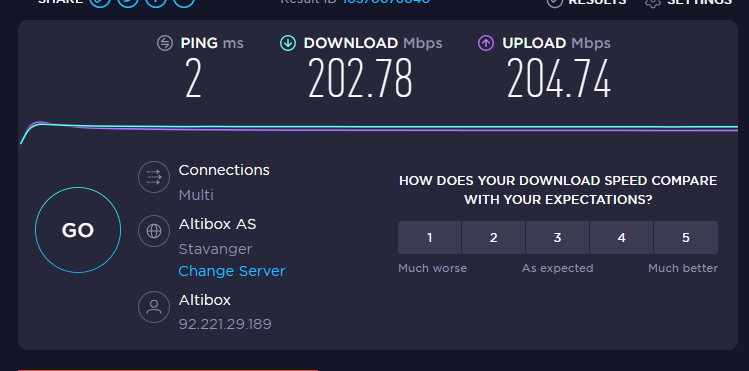Click the first share icon

click(x=100, y=1)
